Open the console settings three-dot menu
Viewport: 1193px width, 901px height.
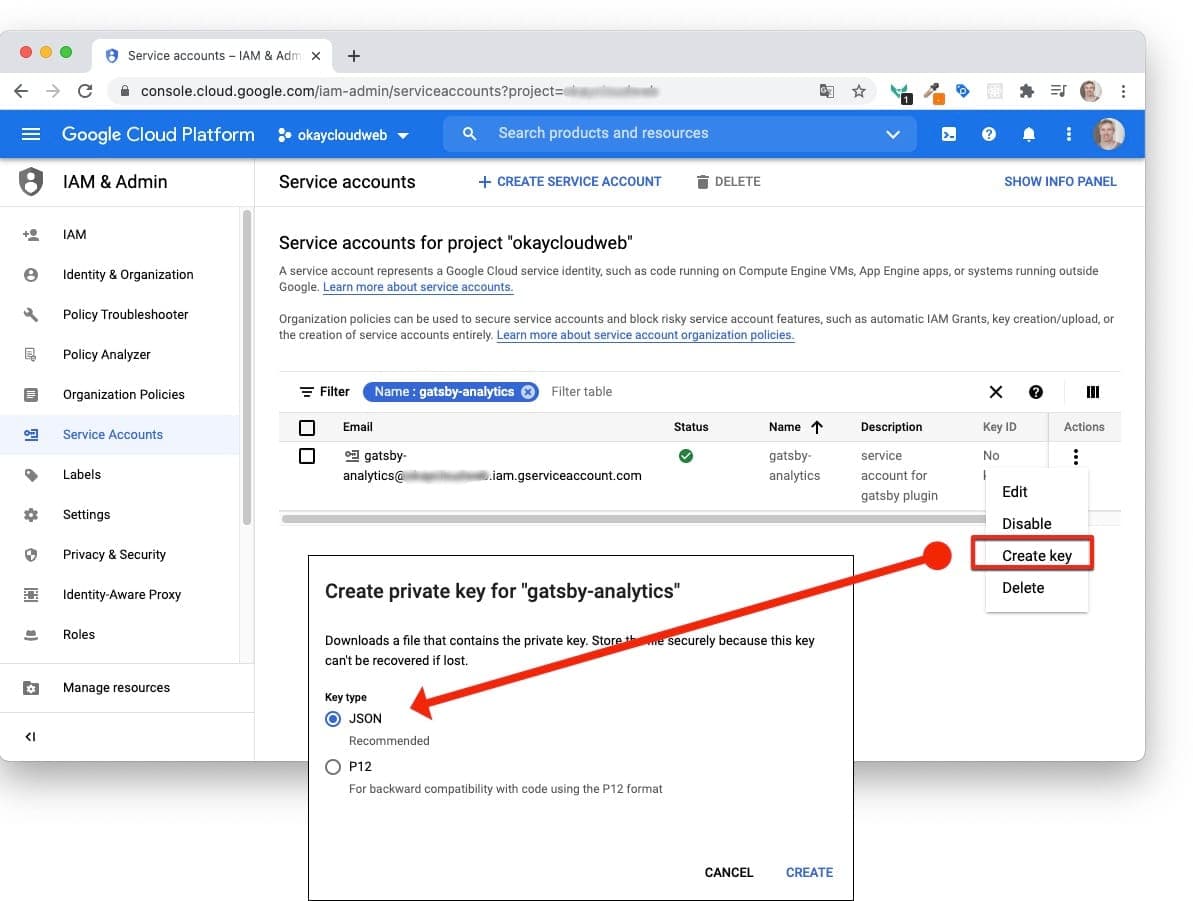[x=1068, y=135]
